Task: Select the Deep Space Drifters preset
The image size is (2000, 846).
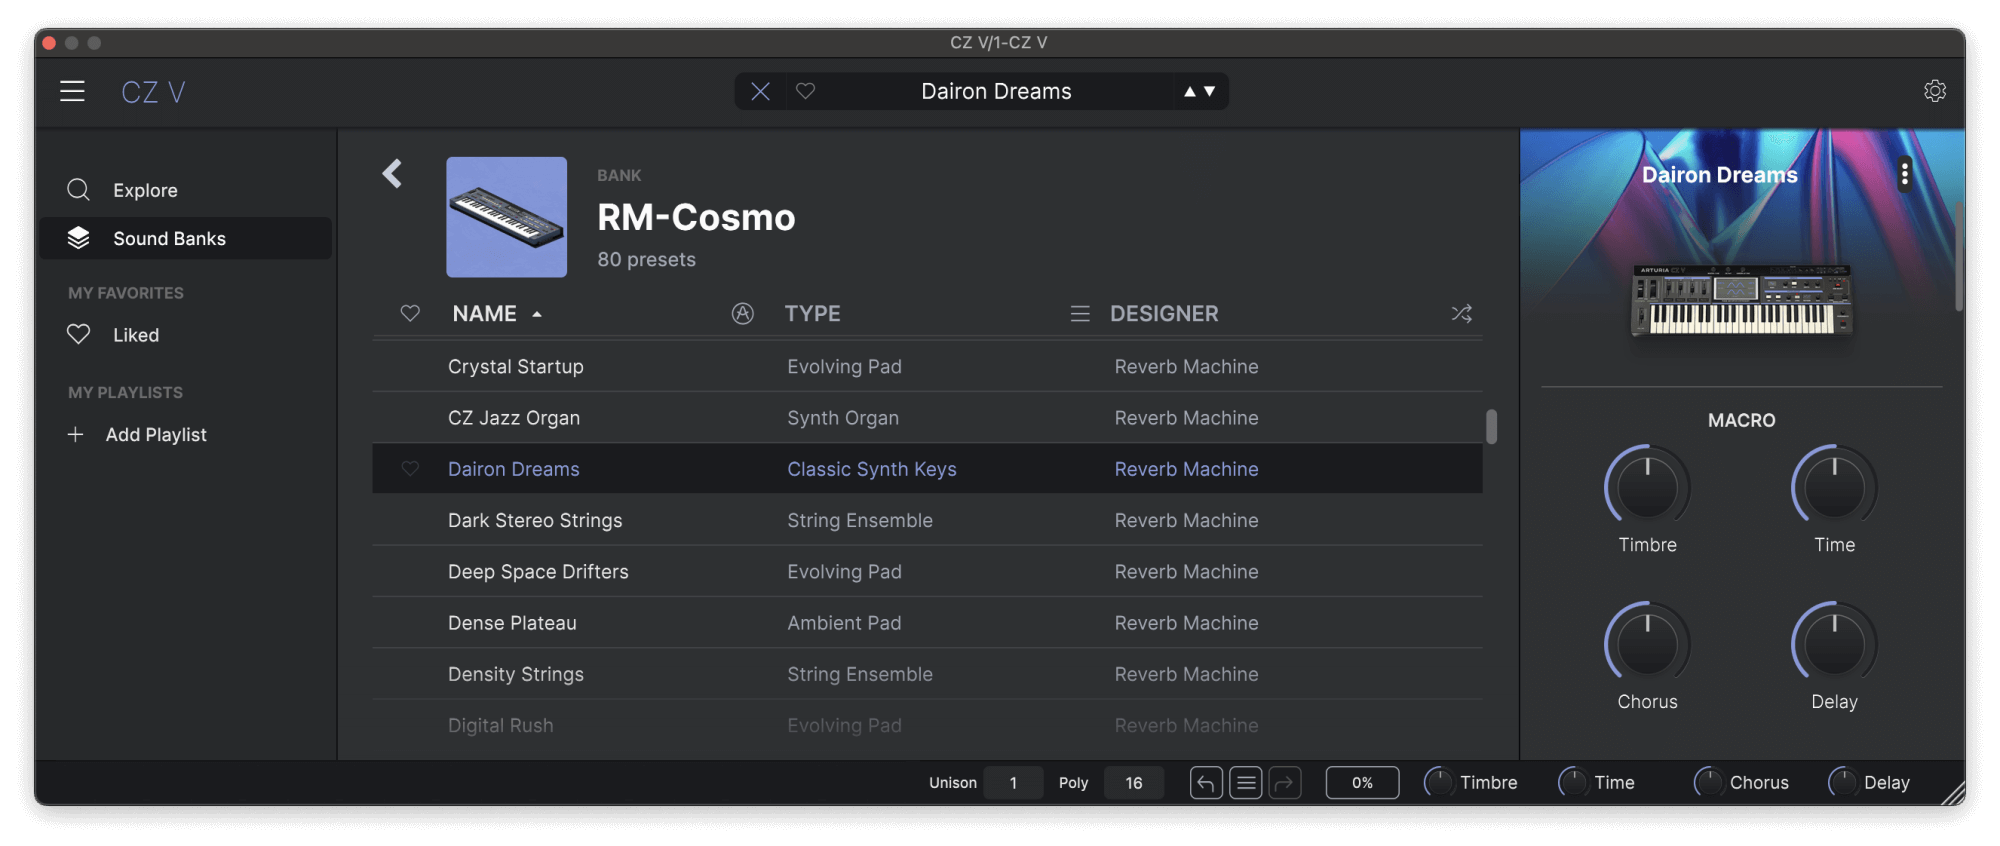Action: pos(538,572)
